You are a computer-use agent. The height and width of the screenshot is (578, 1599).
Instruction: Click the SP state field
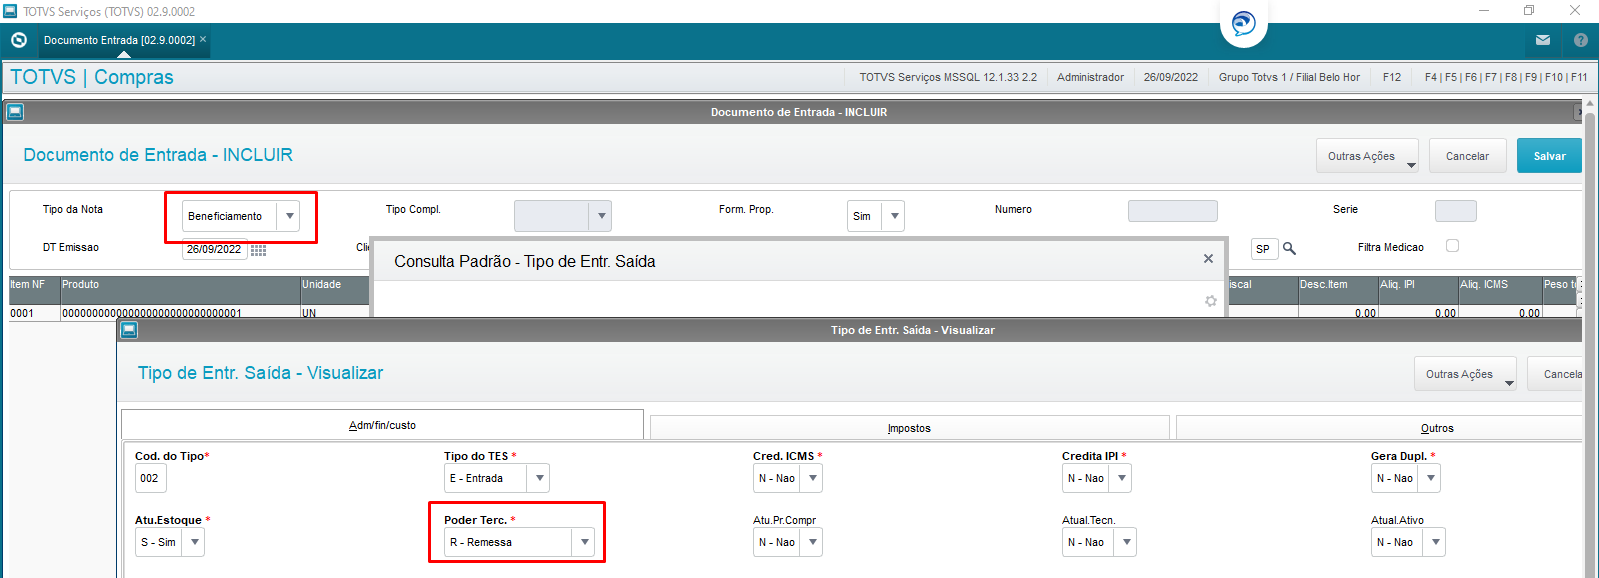tap(1264, 249)
